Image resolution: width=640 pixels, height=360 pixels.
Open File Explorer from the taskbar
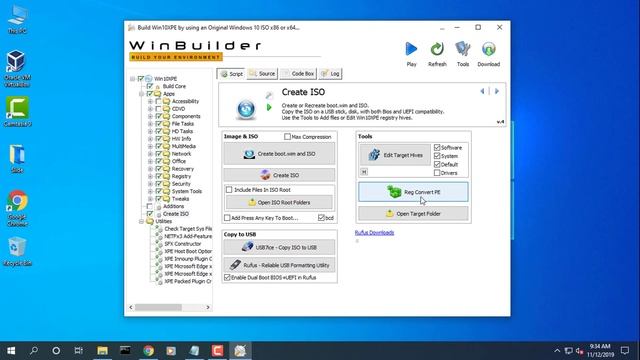coord(102,351)
